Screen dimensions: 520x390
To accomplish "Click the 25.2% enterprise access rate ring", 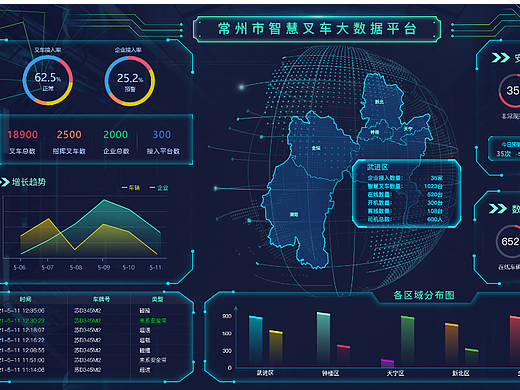I will (x=130, y=81).
